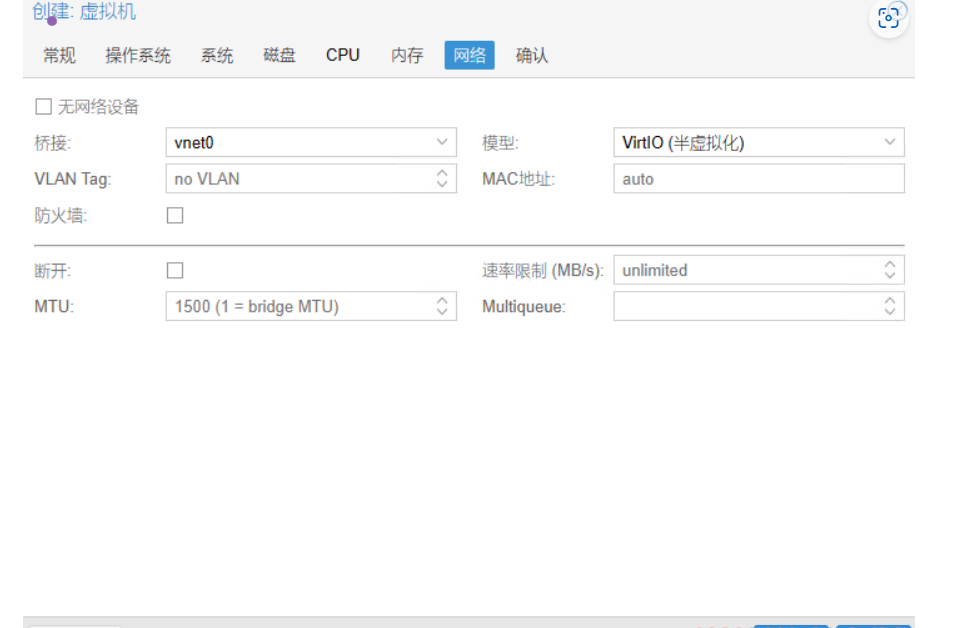Toggle the 防火墙 firewall checkbox
The image size is (955, 628).
[x=175, y=216]
